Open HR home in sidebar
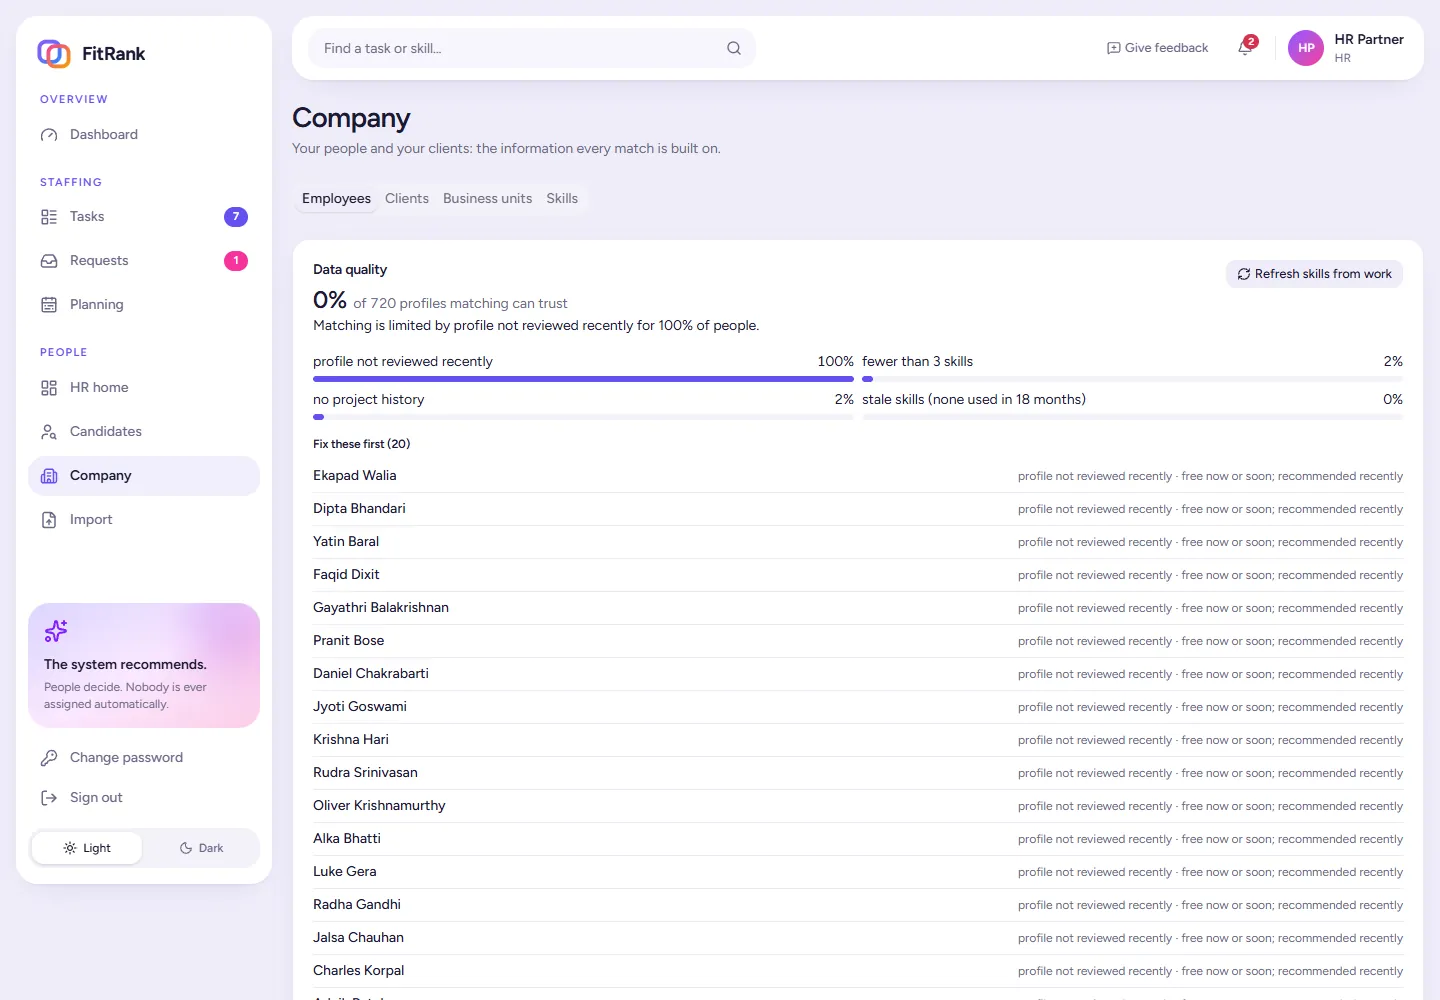Viewport: 1440px width, 1000px height. pos(144,388)
